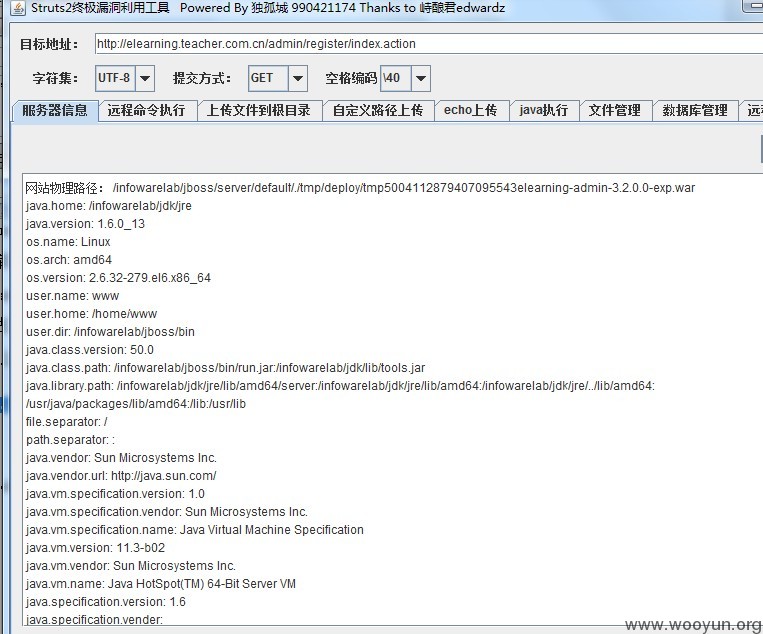Click the java.vendor: Sun Microsystems Inc. line

[121, 458]
